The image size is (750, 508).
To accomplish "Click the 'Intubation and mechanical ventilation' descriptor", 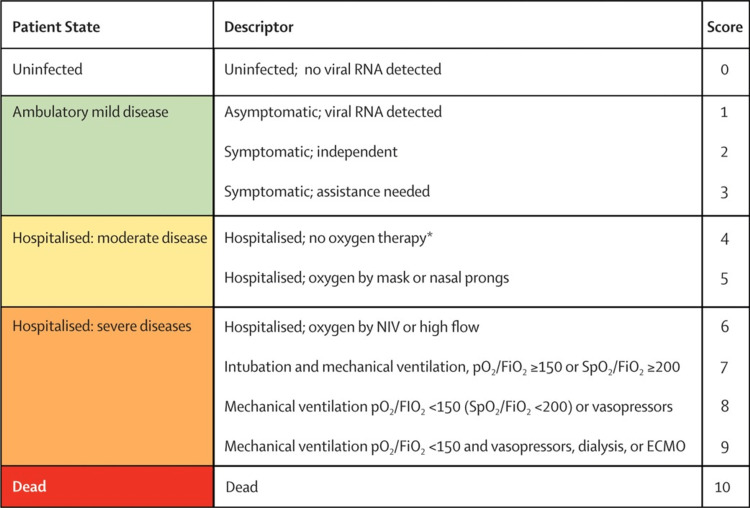I will (452, 367).
